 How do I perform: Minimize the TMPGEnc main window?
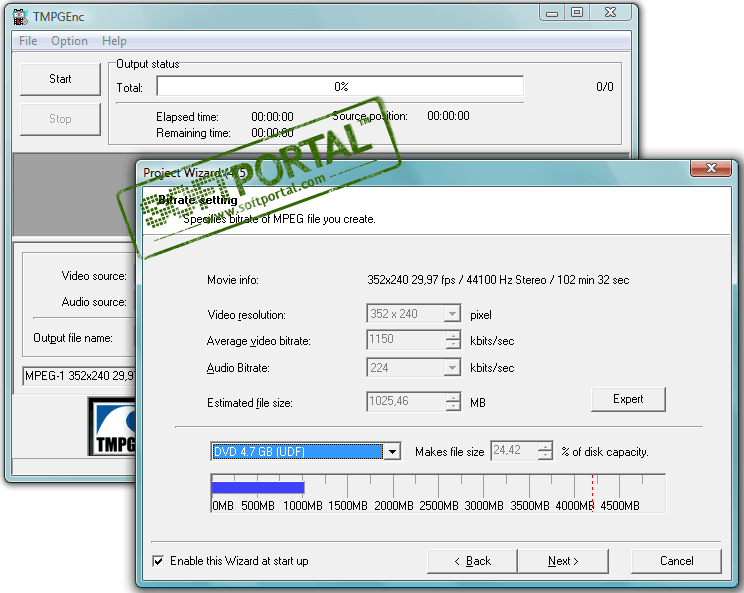point(552,13)
